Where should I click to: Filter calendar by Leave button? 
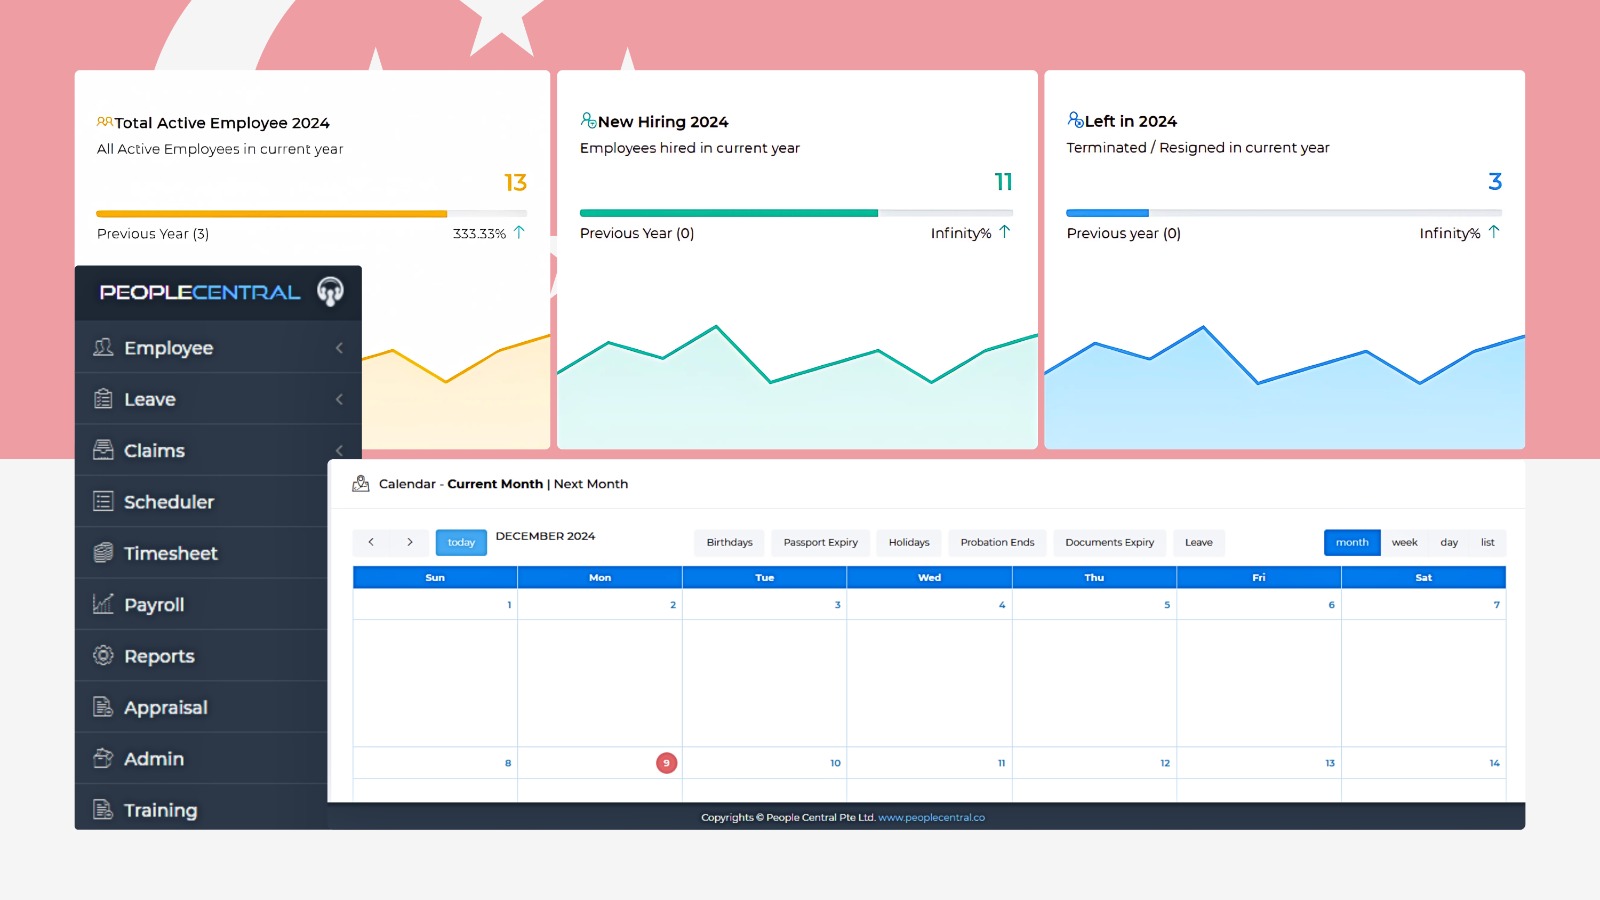tap(1199, 542)
